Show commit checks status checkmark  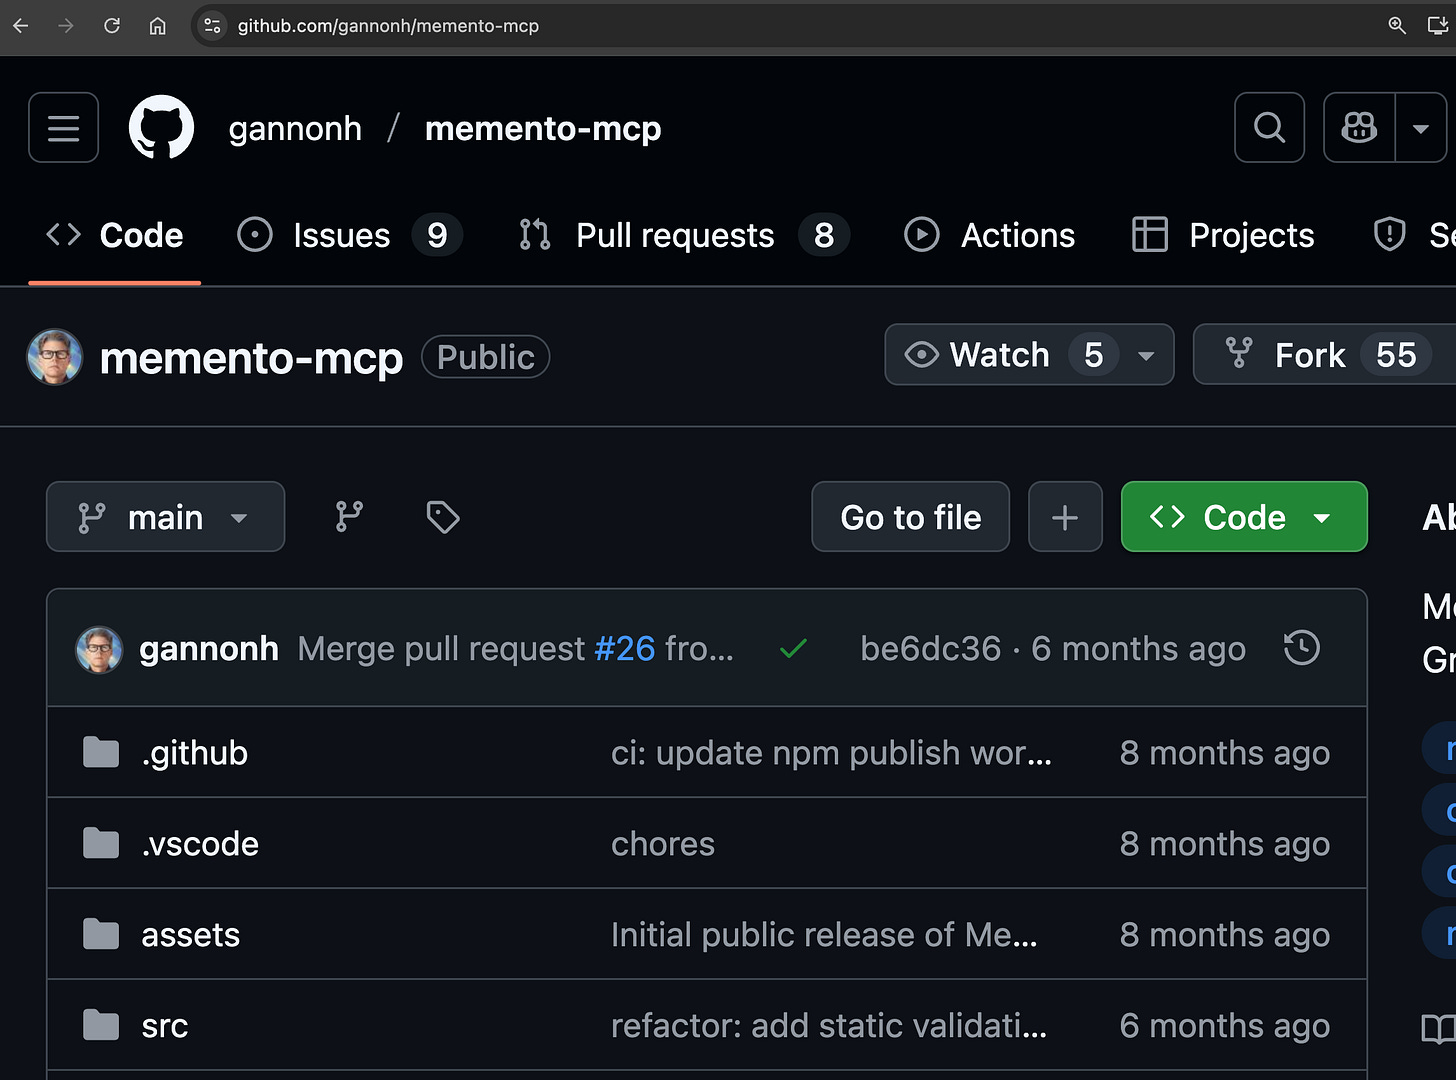pyautogui.click(x=793, y=649)
